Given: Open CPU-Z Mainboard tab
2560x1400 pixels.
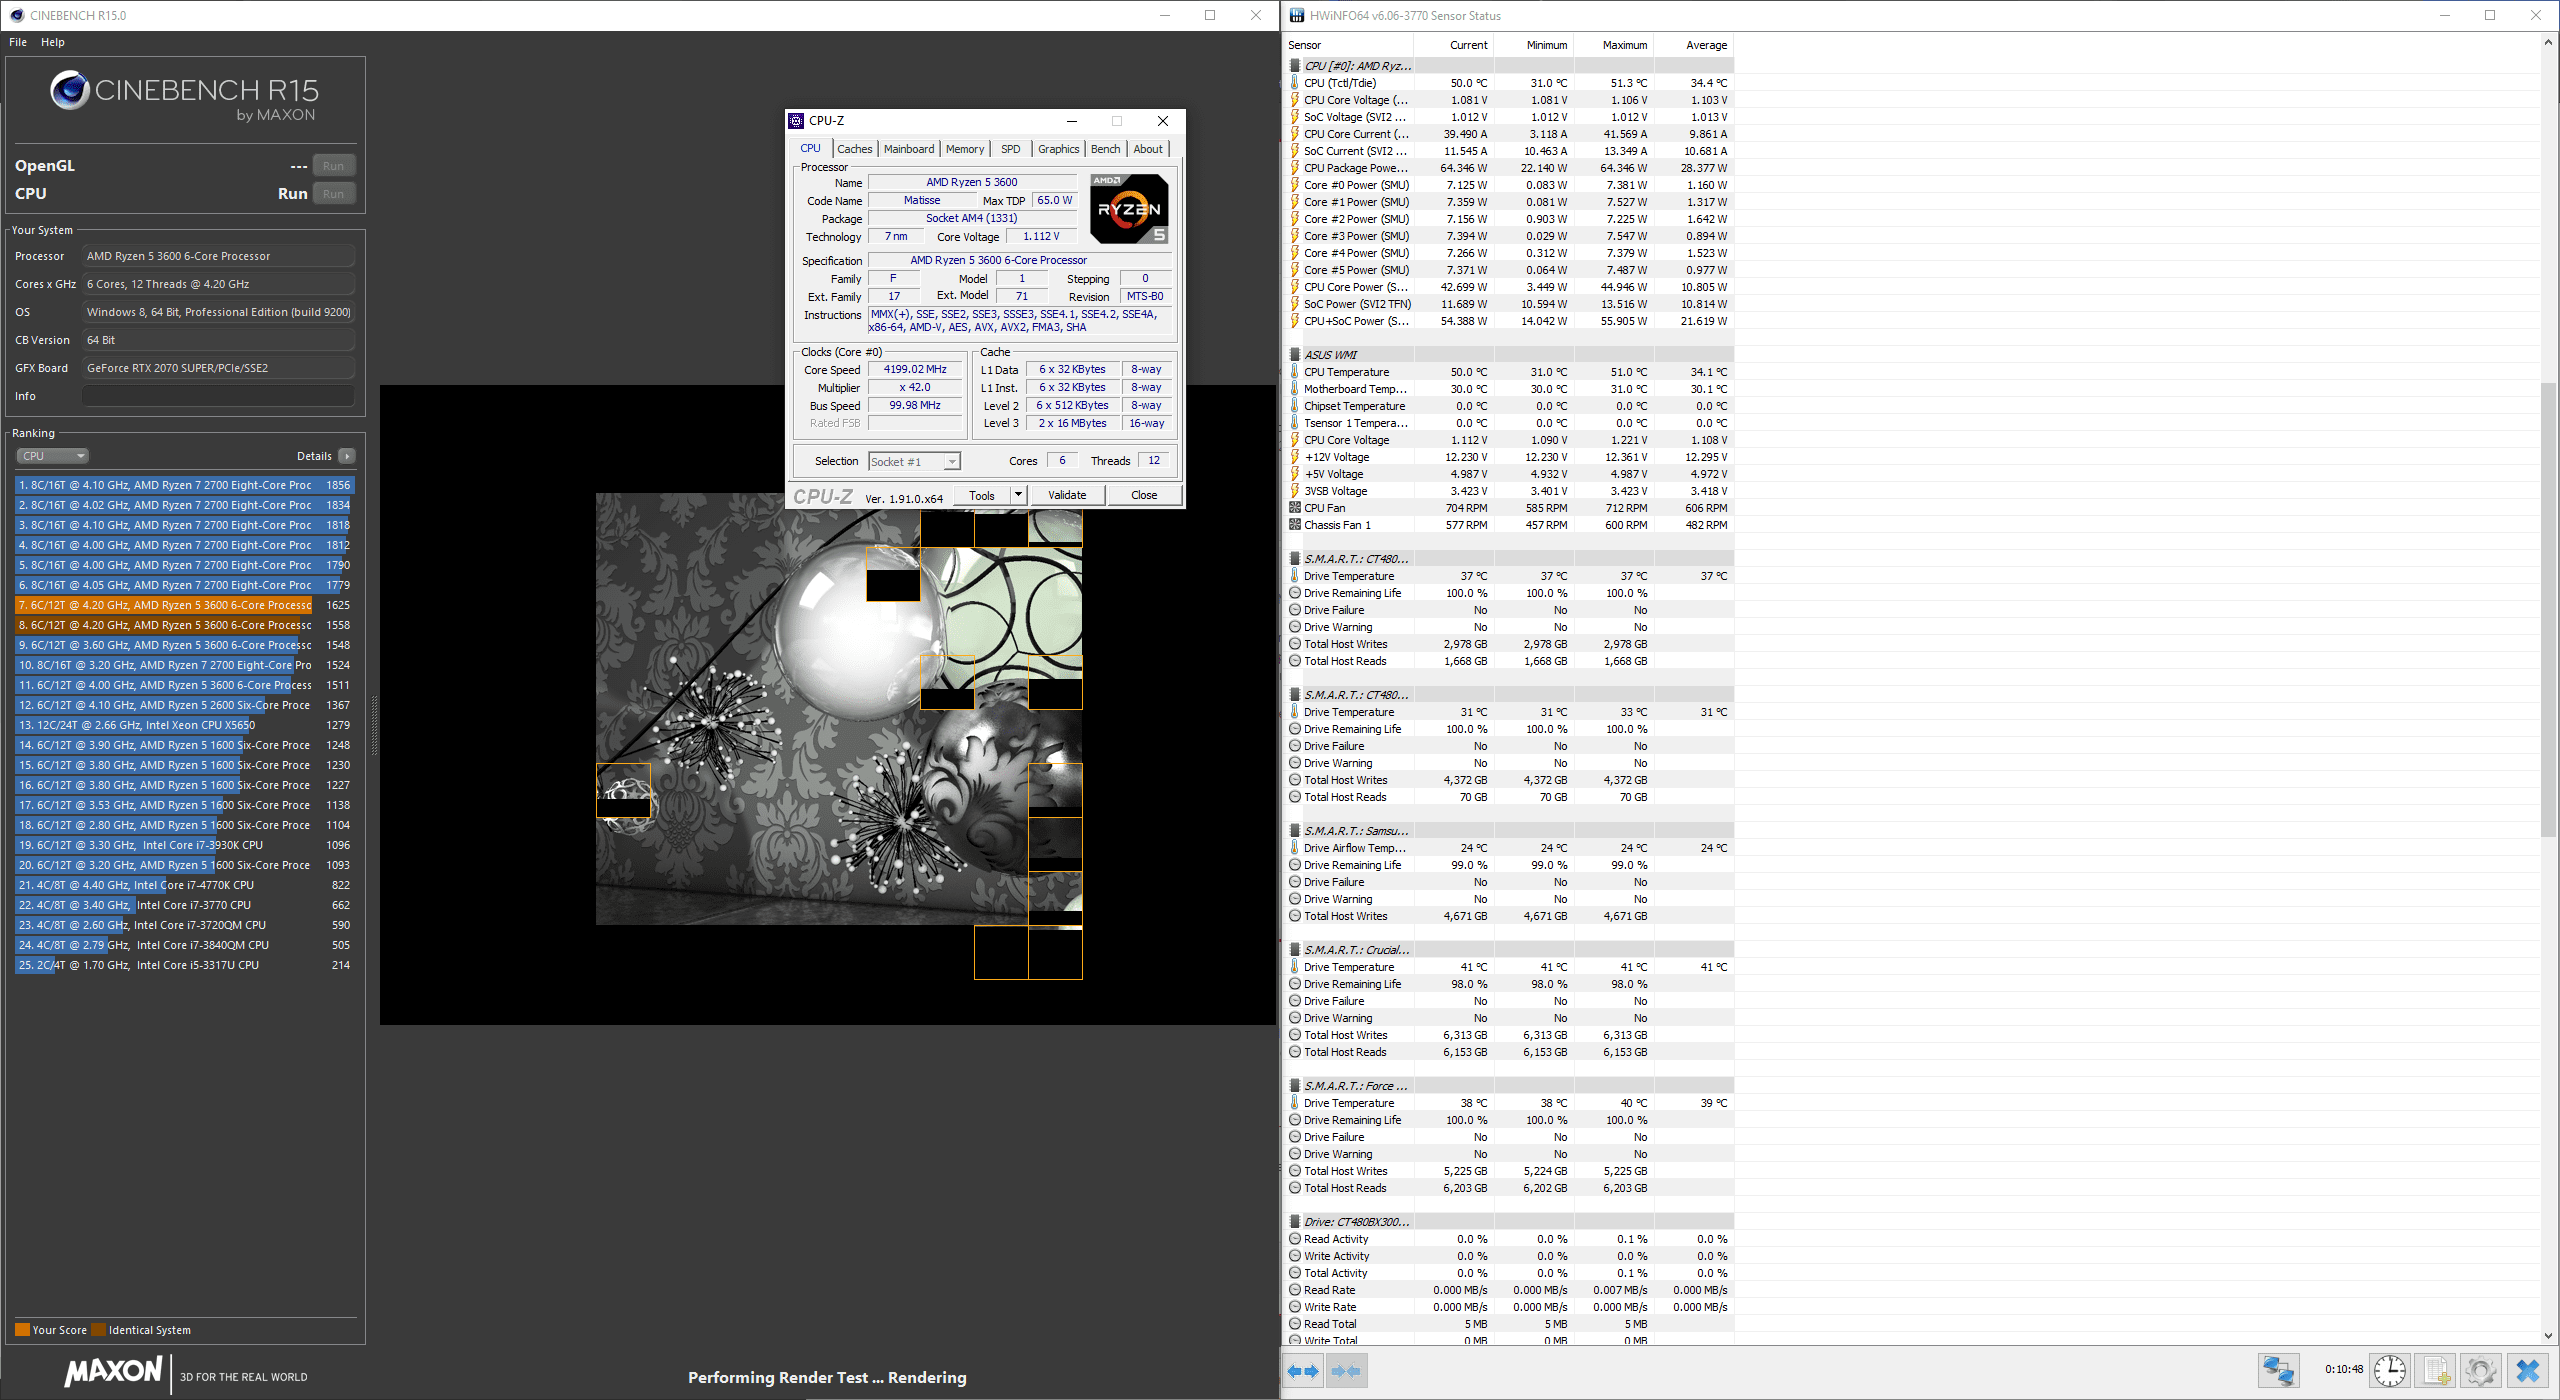Looking at the screenshot, I should (908, 149).
